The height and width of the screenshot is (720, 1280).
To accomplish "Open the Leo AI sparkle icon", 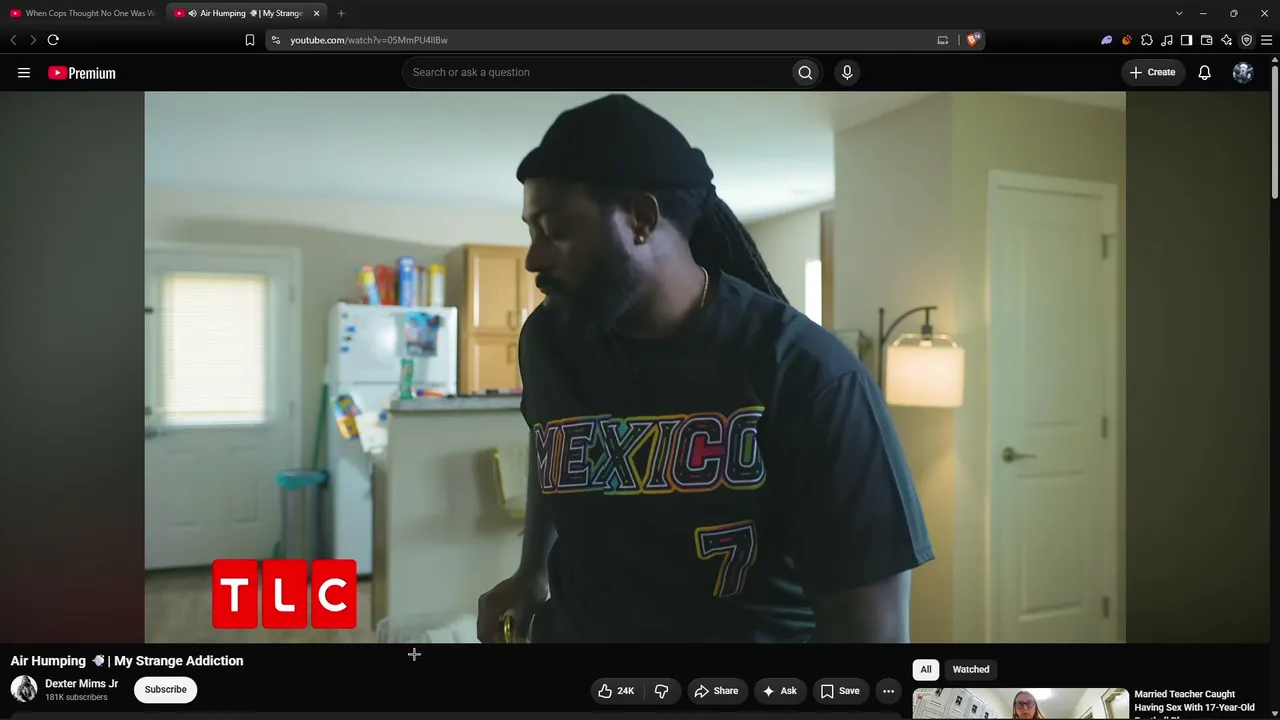I will (x=1226, y=40).
